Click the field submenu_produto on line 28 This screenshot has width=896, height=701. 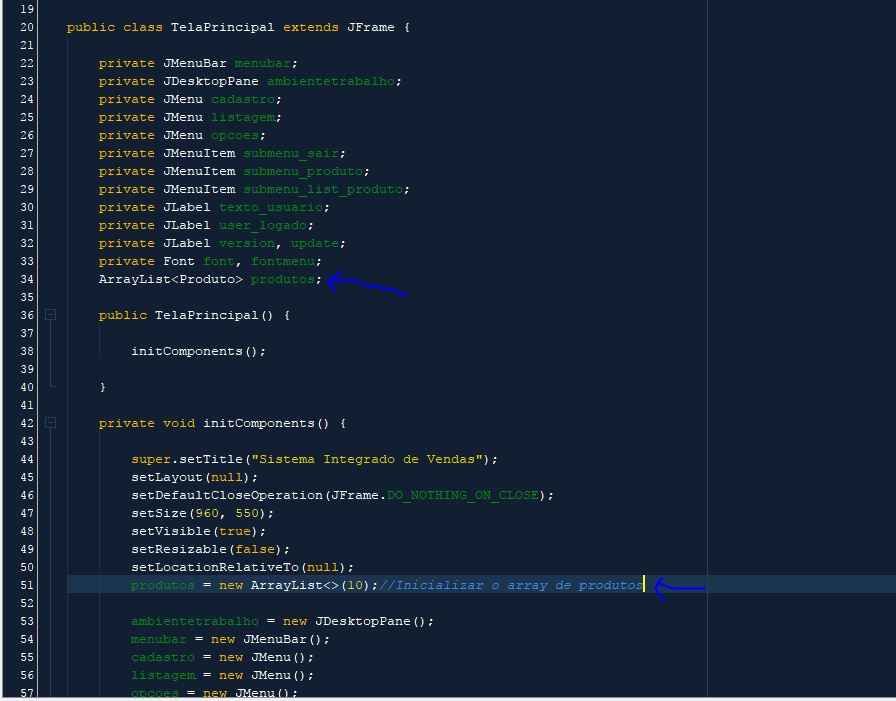(303, 171)
